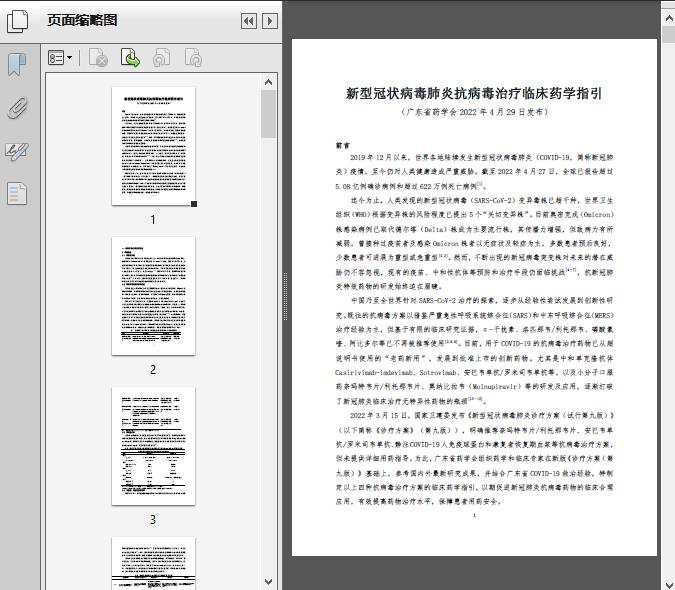Click page label 3 under thumbnail

pos(153,519)
